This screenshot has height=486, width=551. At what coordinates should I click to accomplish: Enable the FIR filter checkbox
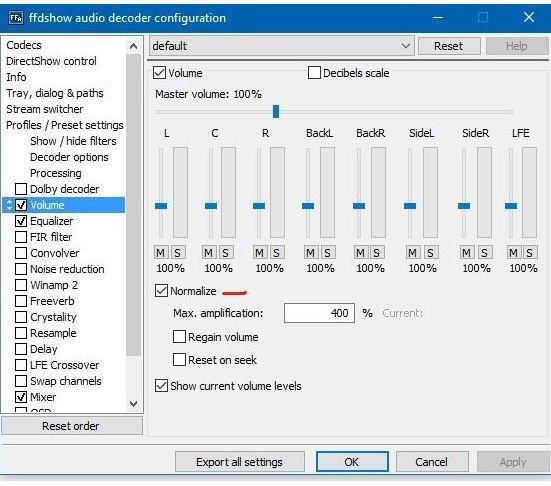tap(21, 237)
